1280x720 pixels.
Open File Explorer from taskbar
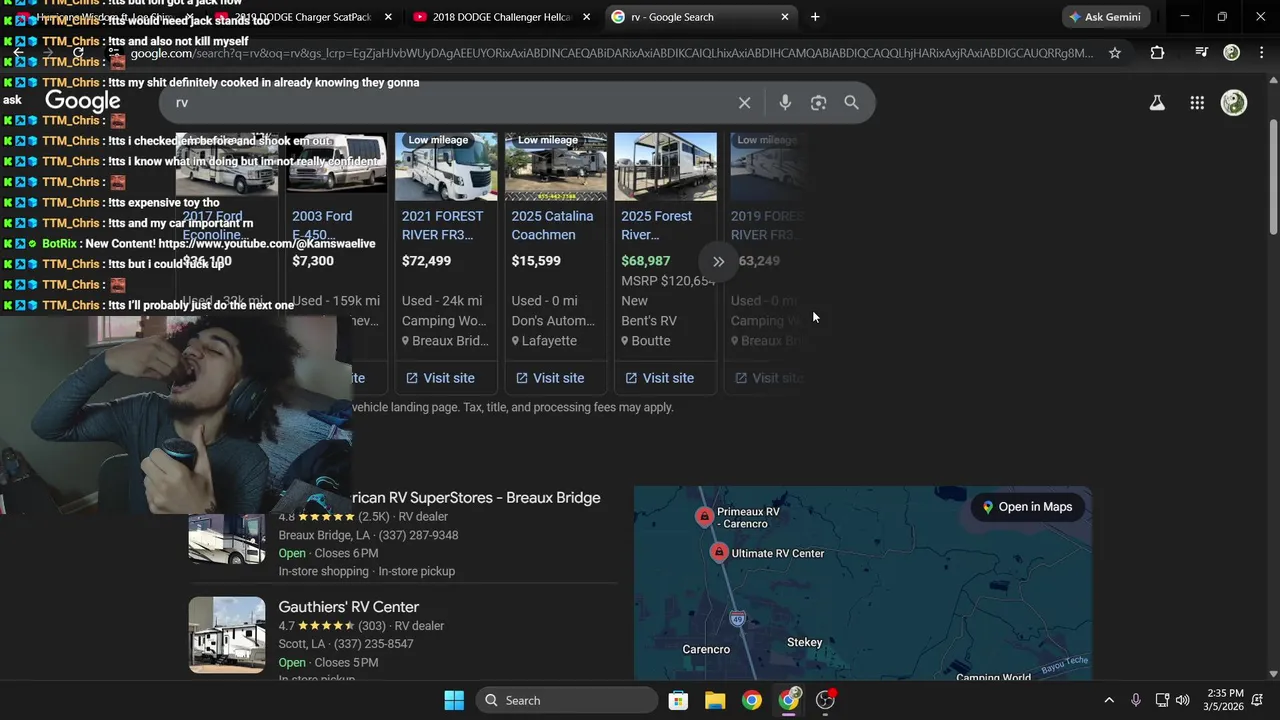click(715, 700)
